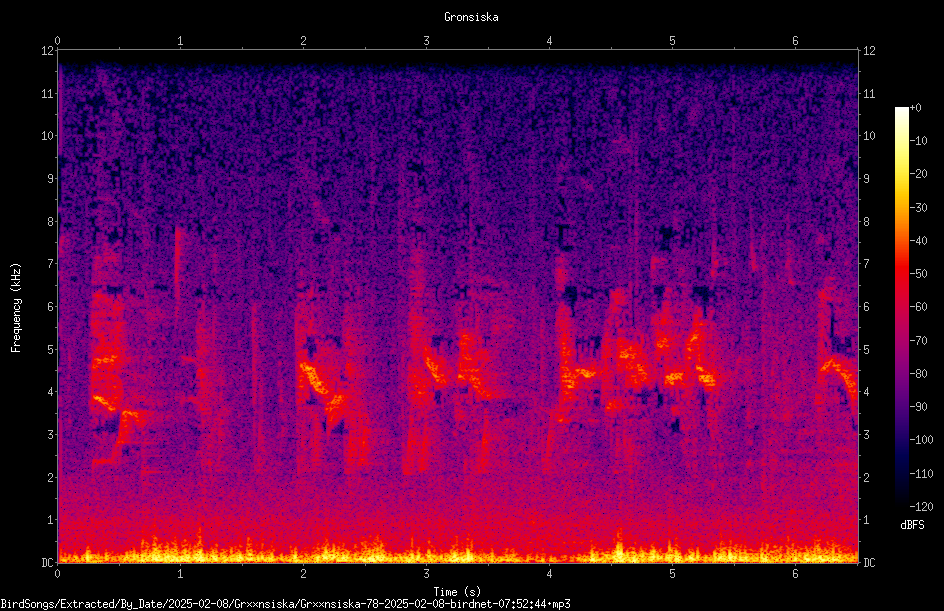Click the 4 kHz label on left axis
The image size is (944, 611).
(x=51, y=392)
